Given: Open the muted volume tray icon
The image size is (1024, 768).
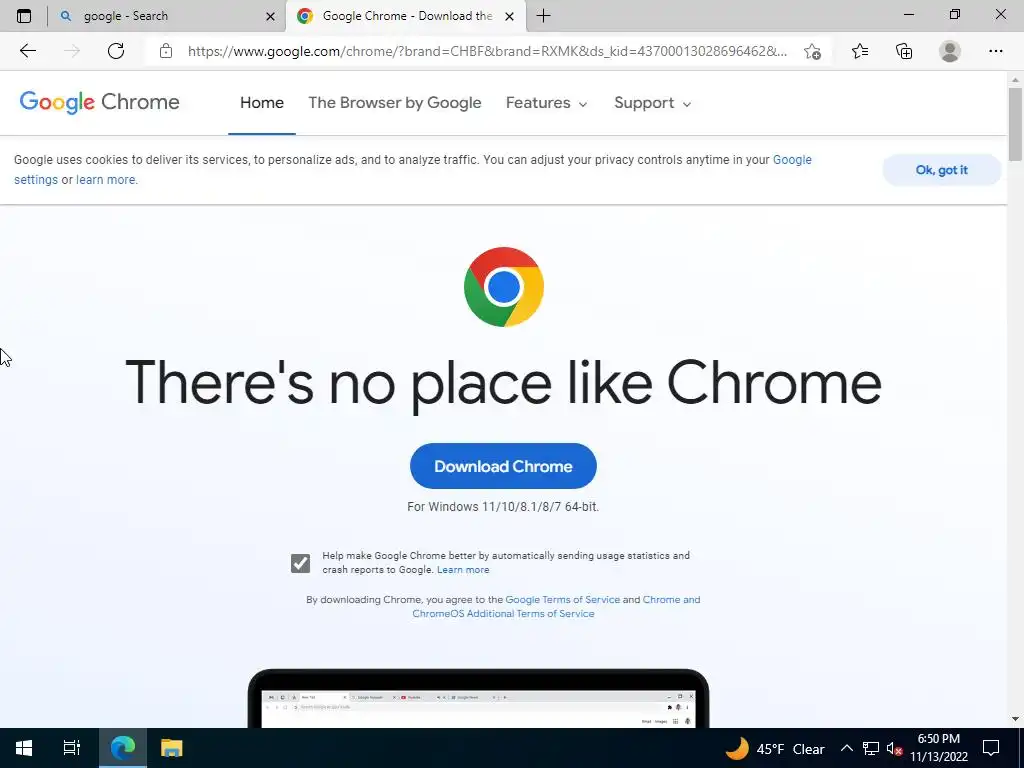Looking at the screenshot, I should [895, 748].
